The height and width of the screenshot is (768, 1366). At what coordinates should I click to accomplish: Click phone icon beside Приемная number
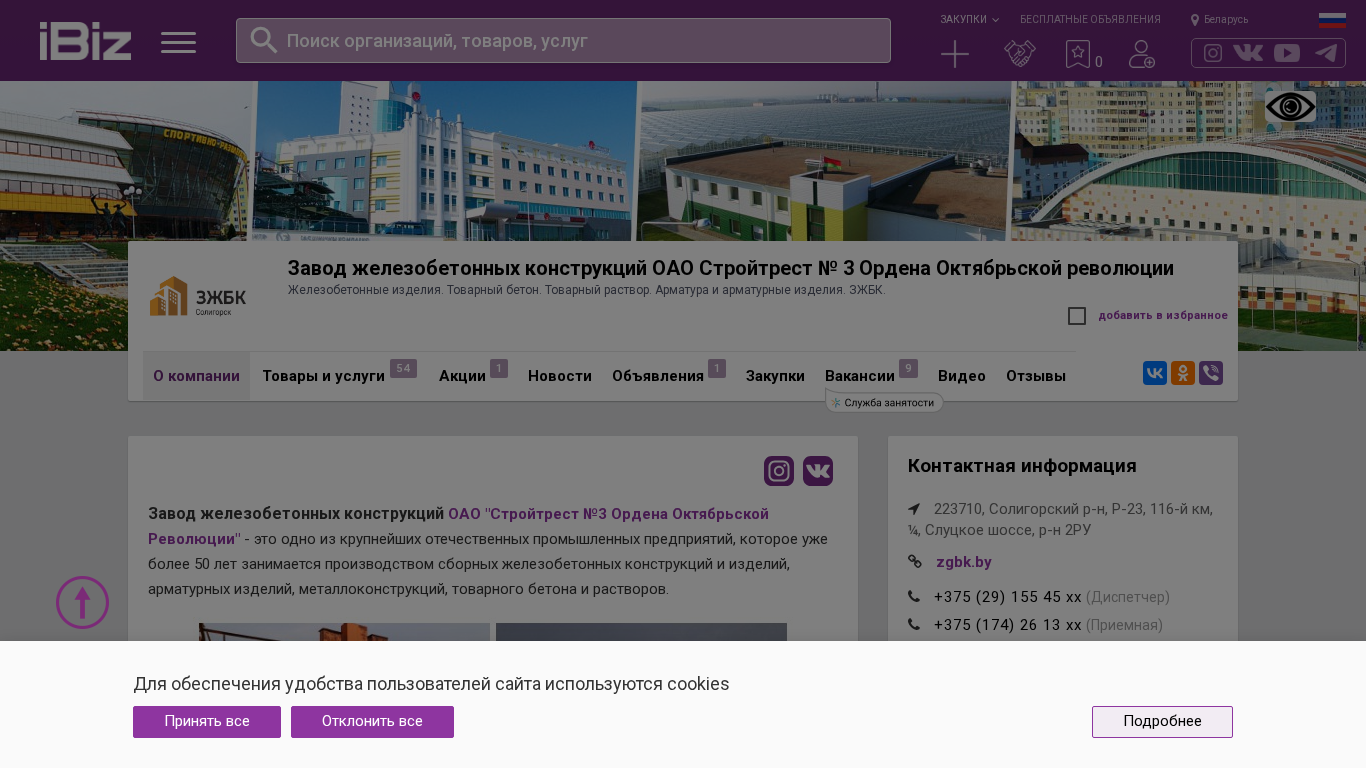pos(914,625)
